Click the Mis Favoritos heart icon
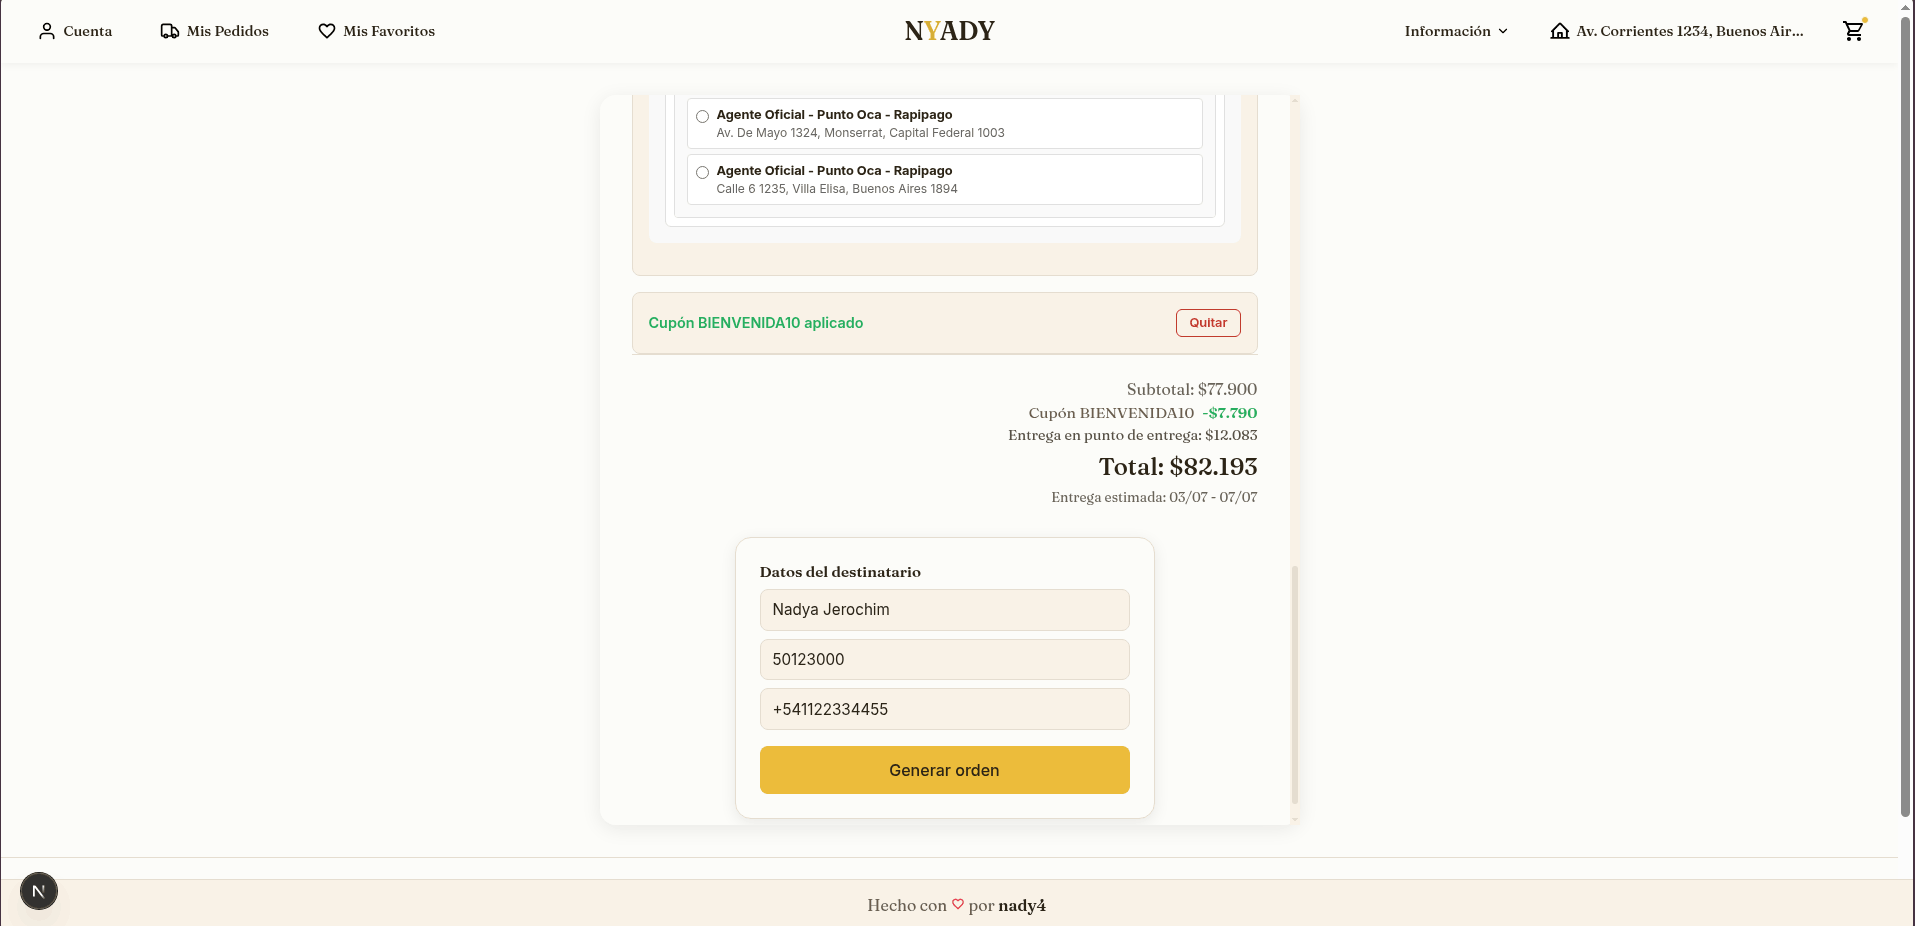This screenshot has width=1915, height=926. (x=327, y=31)
